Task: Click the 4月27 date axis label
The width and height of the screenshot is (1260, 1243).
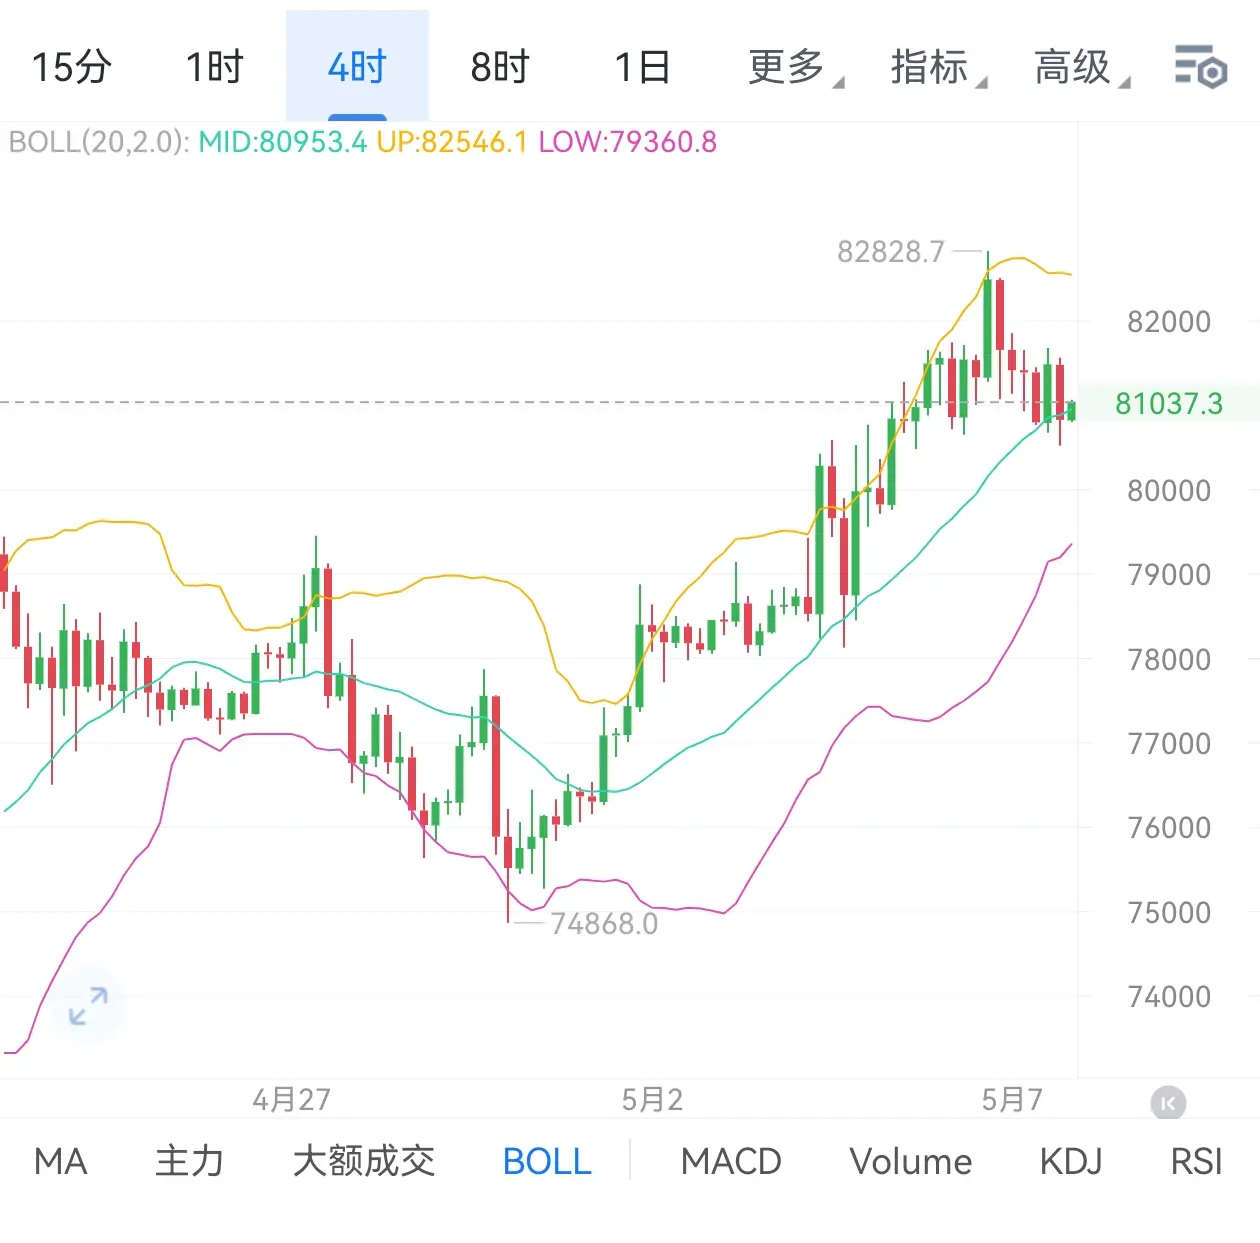Action: pyautogui.click(x=291, y=1100)
